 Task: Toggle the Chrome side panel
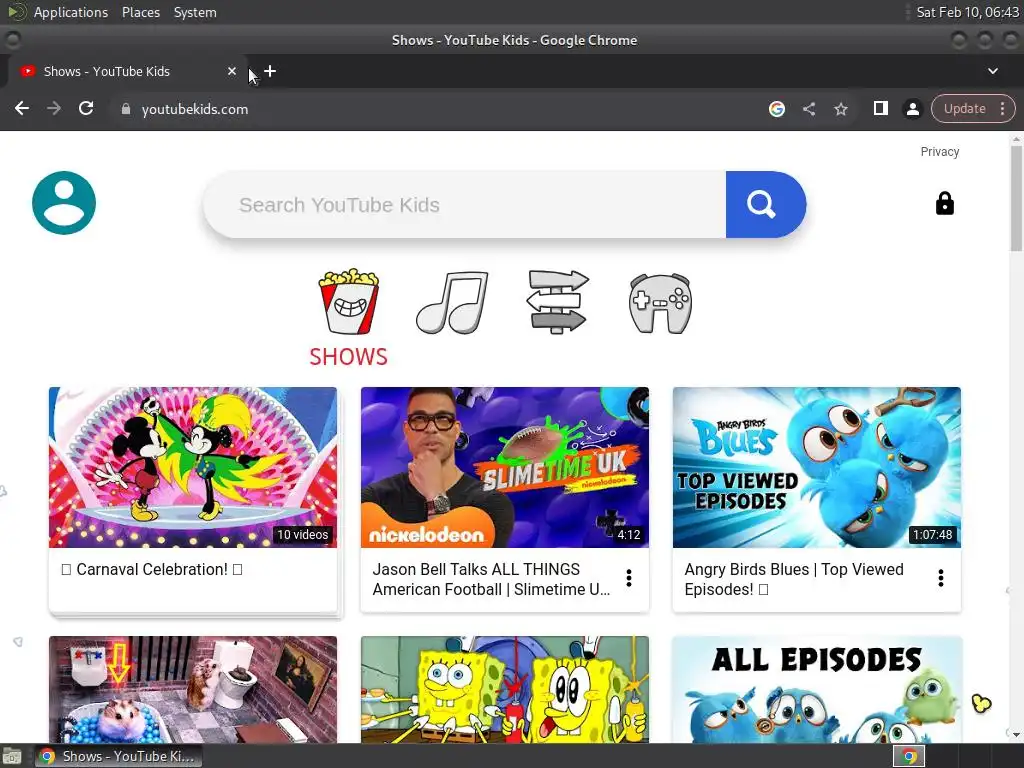tap(880, 108)
